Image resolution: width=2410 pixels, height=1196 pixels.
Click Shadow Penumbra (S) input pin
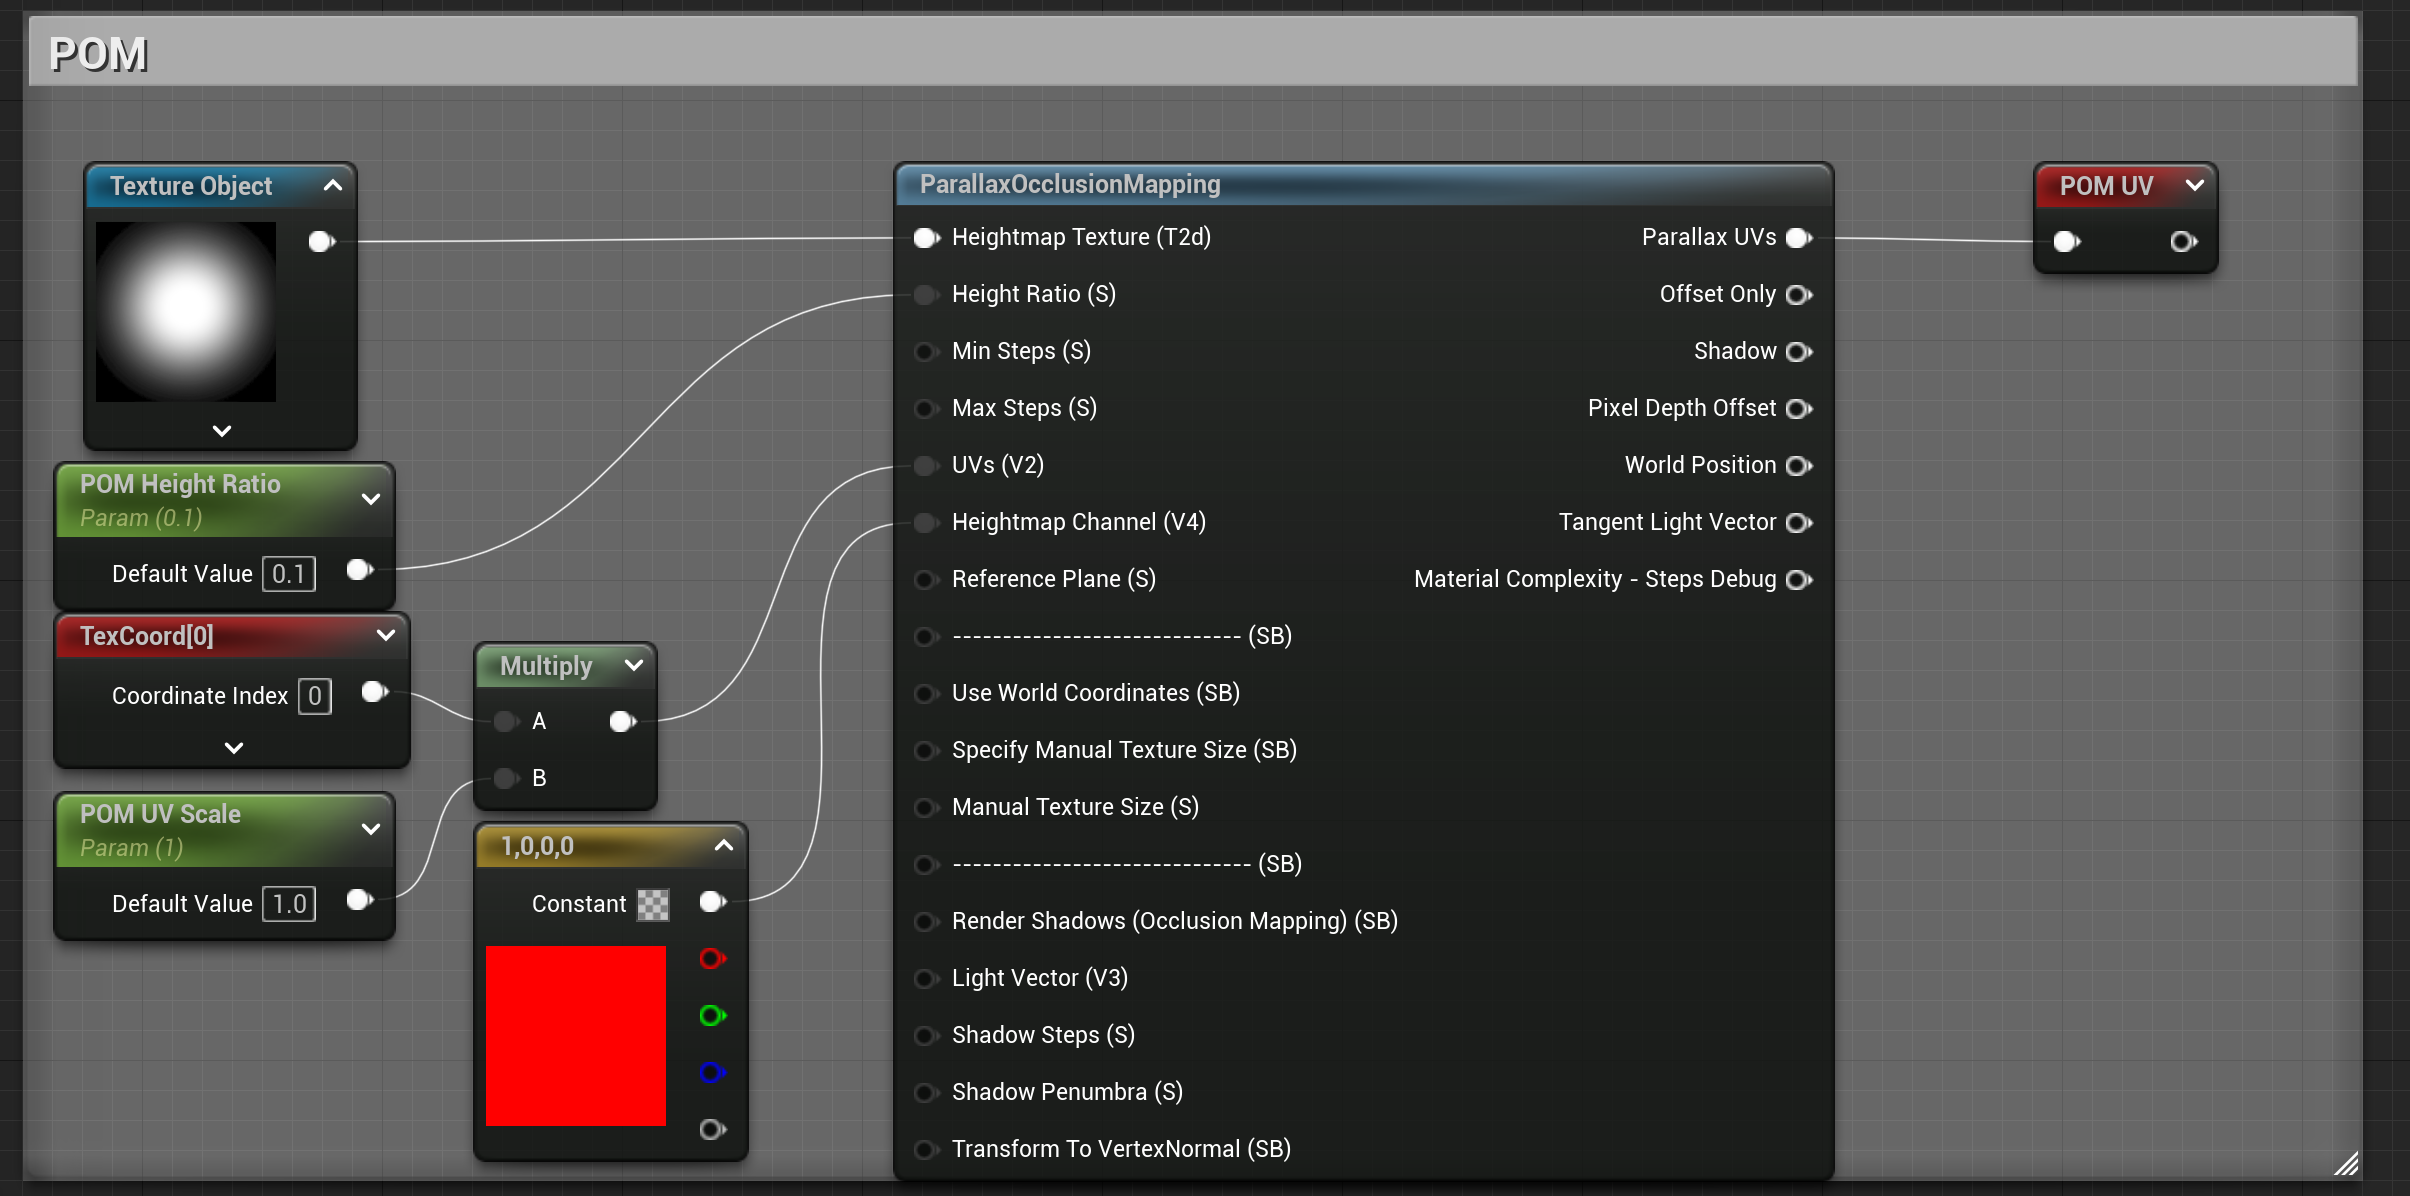(927, 1093)
